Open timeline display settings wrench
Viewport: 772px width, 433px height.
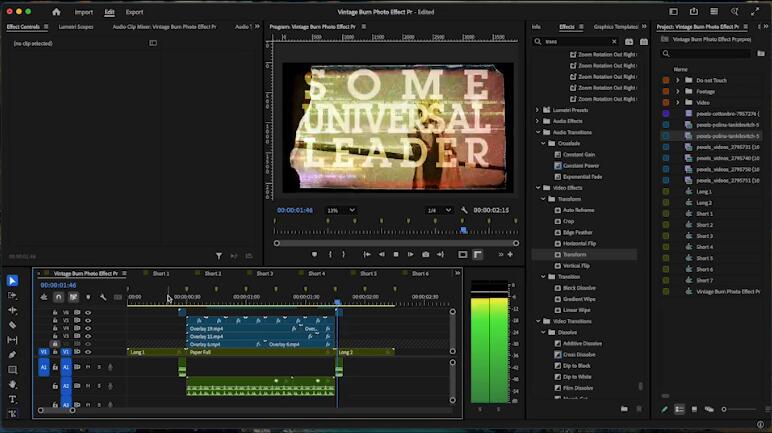tap(103, 297)
